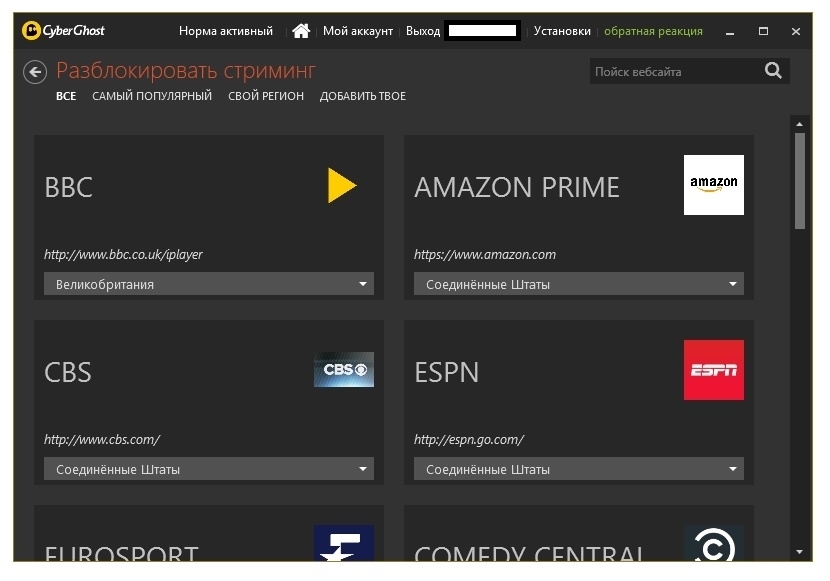Select the СВОЙ РЕГИОН tab
This screenshot has height=581, width=830.
point(266,96)
